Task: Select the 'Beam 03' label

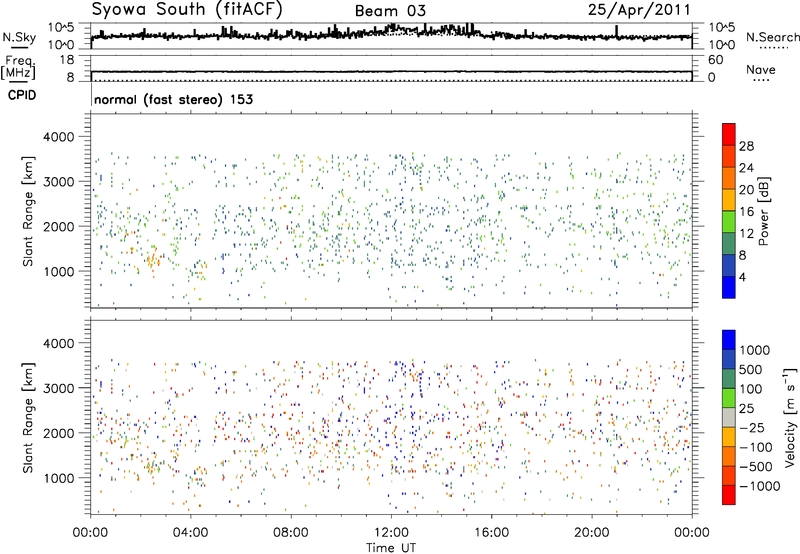Action: point(390,11)
